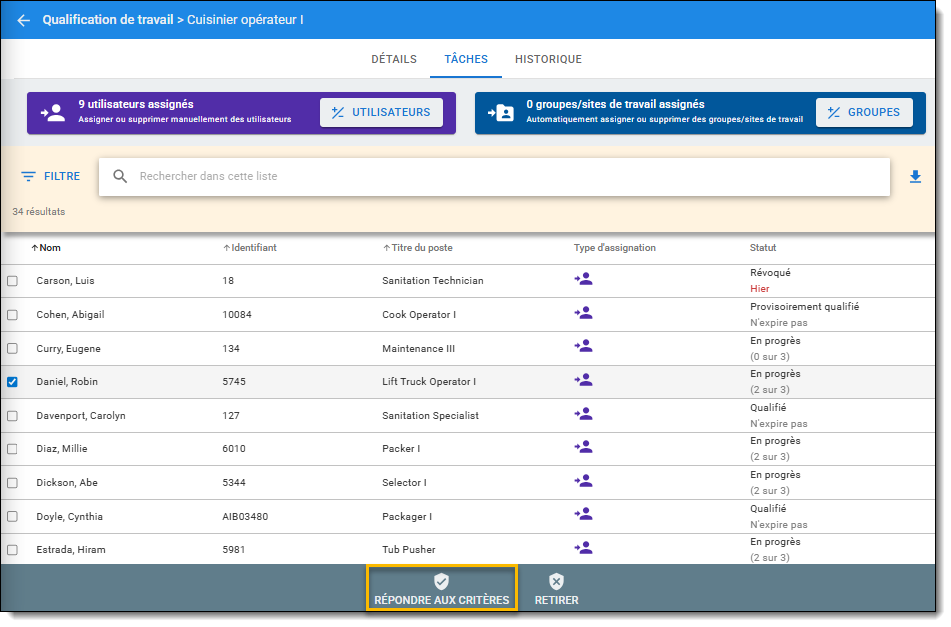This screenshot has width=951, height=627.
Task: Open the Historique tab
Action: [548, 60]
